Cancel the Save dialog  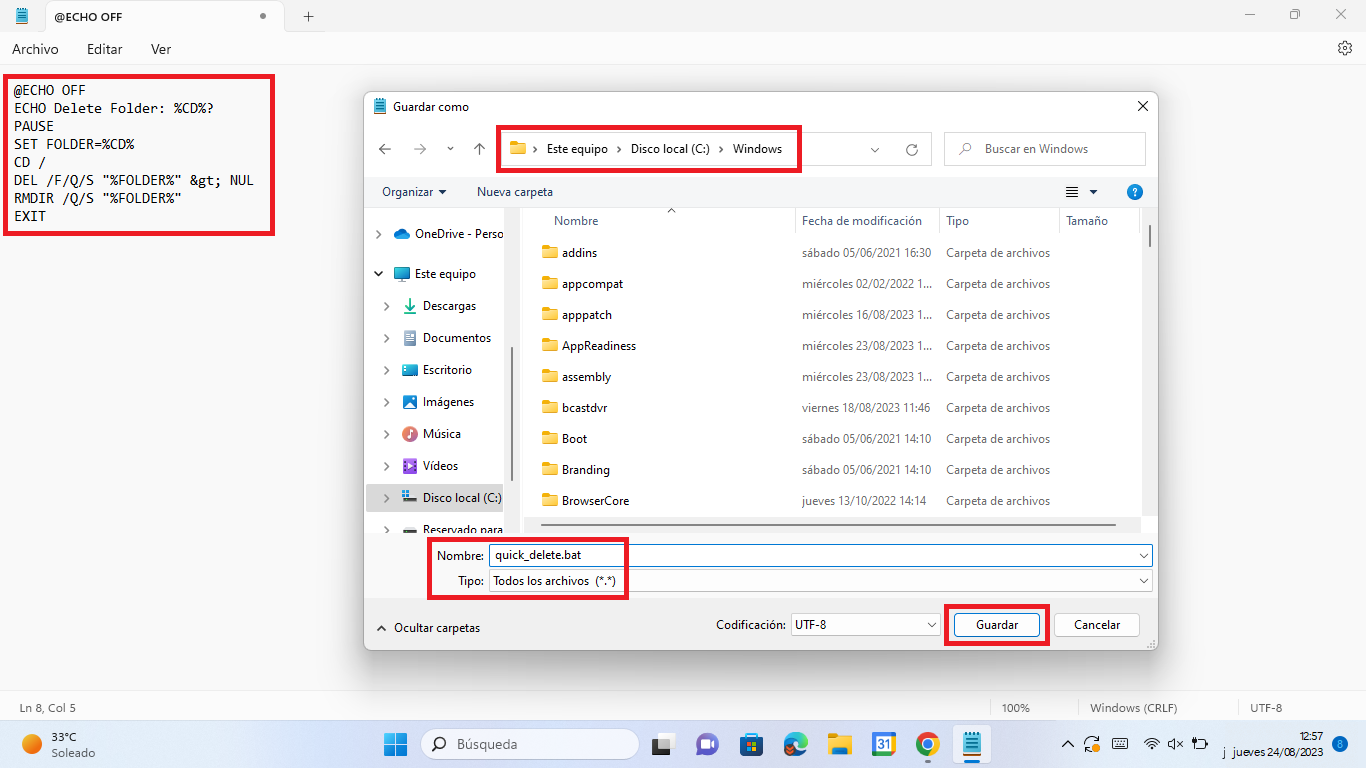1096,625
